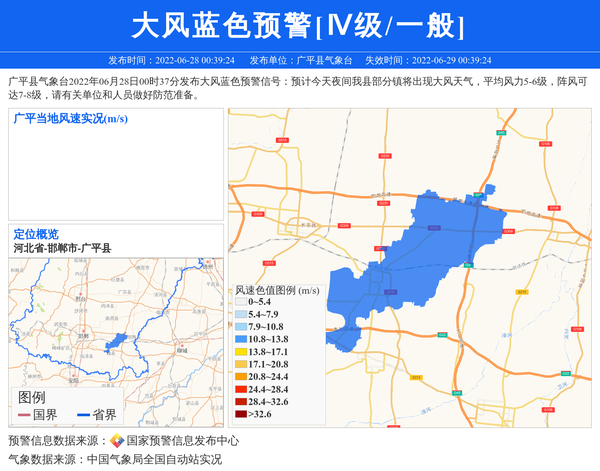Image resolution: width=600 pixels, height=471 pixels.
Task: Click the 0~5.4 legend range text
Action: point(259,302)
